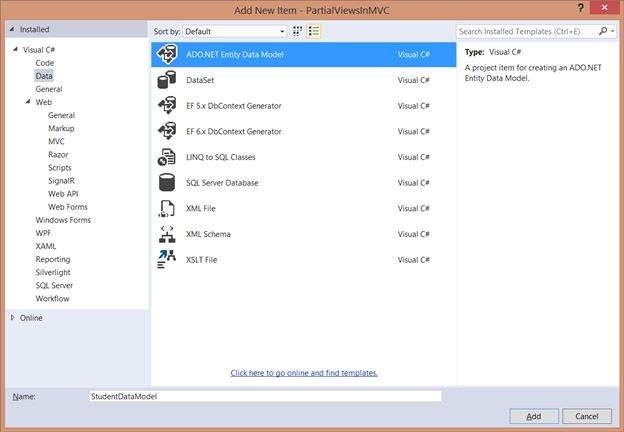This screenshot has height=432, width=624.
Task: Click the DataSet template icon
Action: (x=167, y=80)
